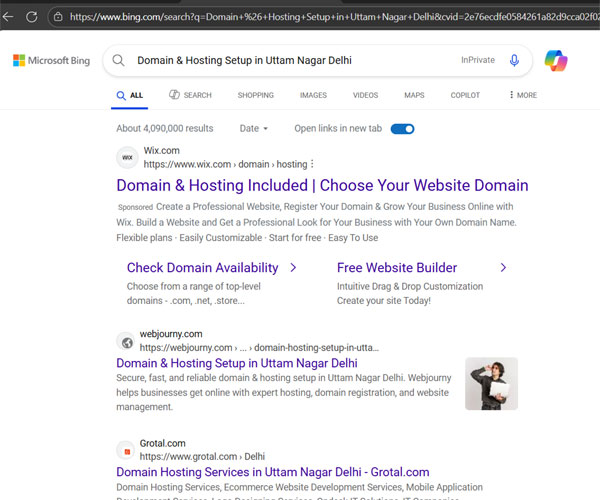Open webjourny Domain & Hosting Setup link
The image size is (600, 500).
(236, 363)
